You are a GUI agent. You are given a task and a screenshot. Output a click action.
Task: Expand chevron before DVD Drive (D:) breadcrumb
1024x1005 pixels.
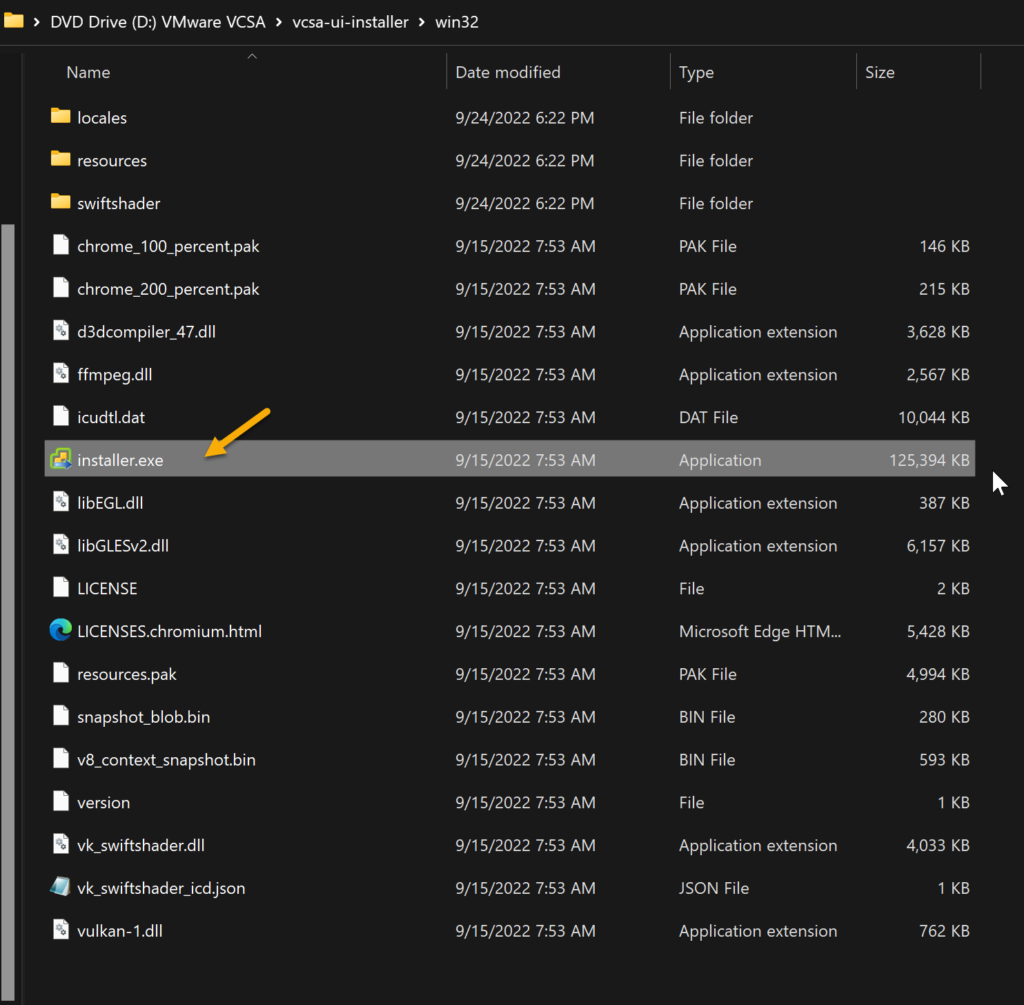click(x=36, y=21)
